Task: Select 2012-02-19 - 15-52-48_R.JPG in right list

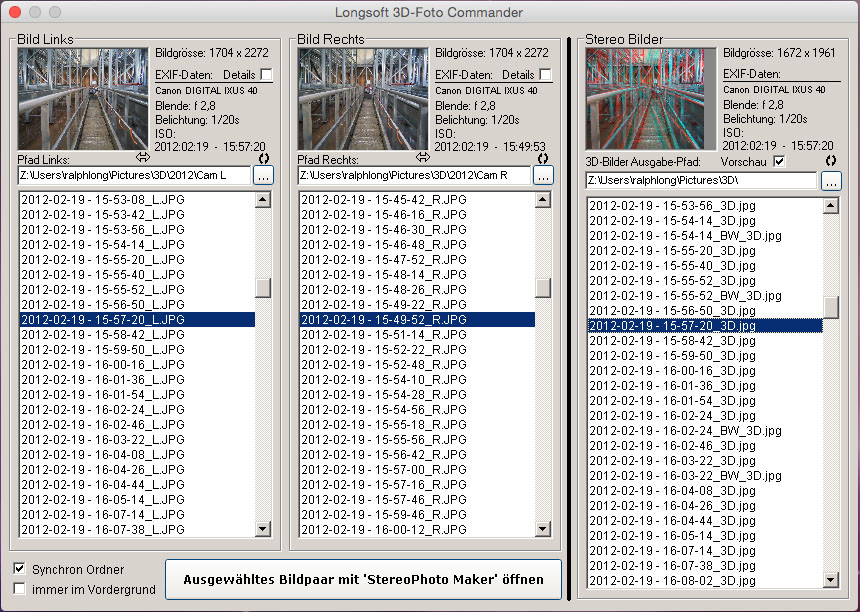Action: click(383, 365)
